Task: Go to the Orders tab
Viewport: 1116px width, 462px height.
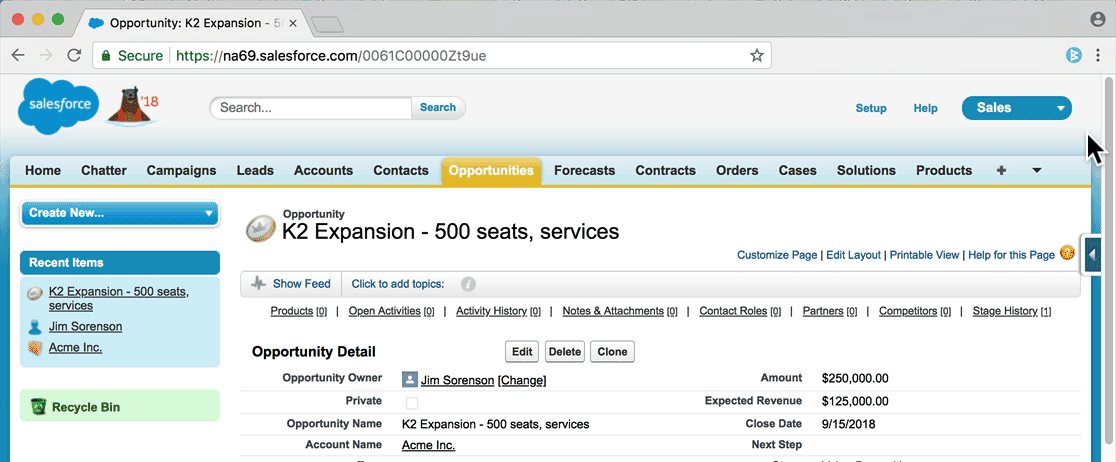Action: click(x=737, y=170)
